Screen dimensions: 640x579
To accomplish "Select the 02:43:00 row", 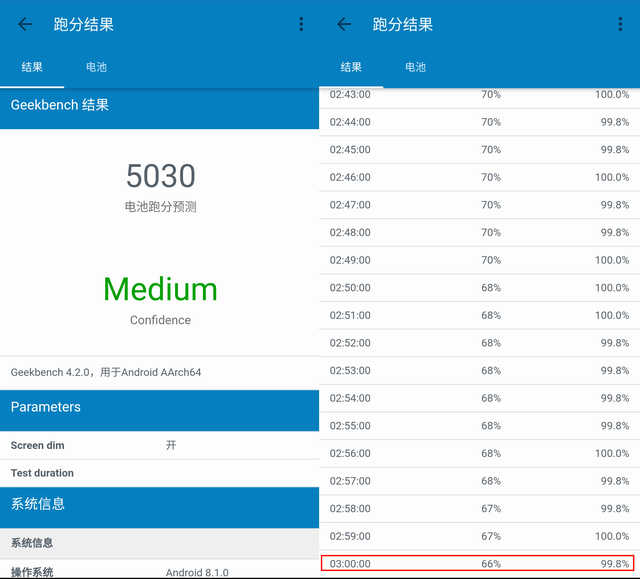I will coord(480,98).
